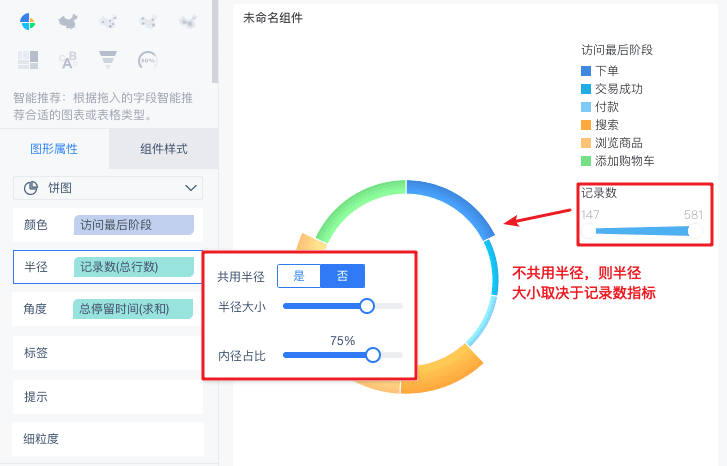Click the 角度 attribute label
Screen dimensions: 727x466
tap(35, 309)
